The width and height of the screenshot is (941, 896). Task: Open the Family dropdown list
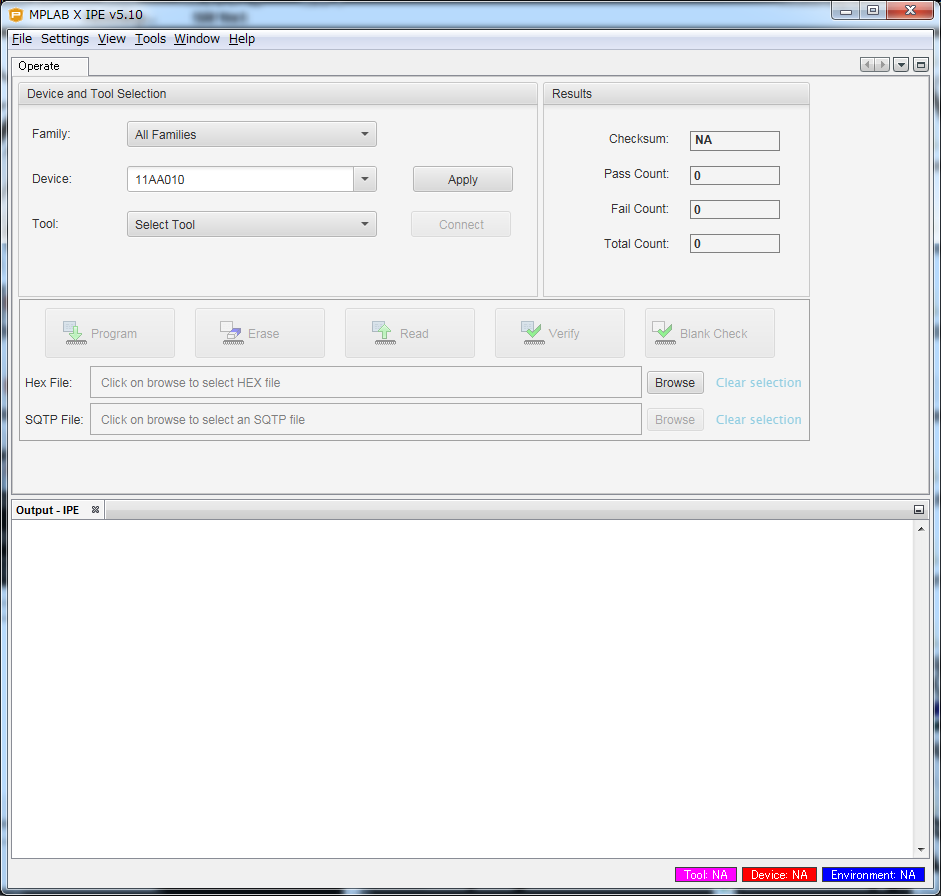(252, 135)
